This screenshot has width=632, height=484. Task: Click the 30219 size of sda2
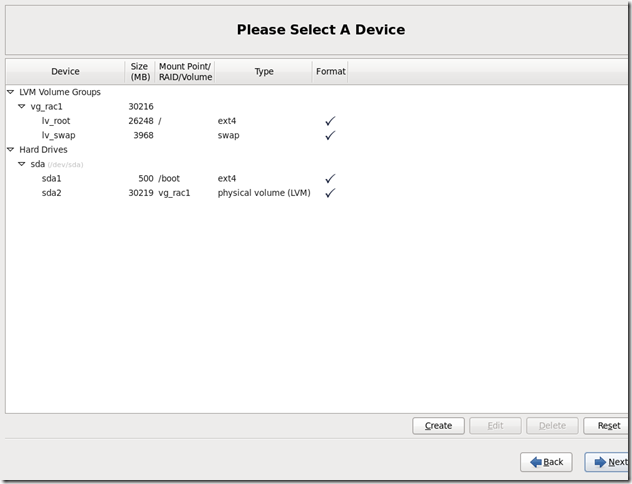[x=141, y=193]
